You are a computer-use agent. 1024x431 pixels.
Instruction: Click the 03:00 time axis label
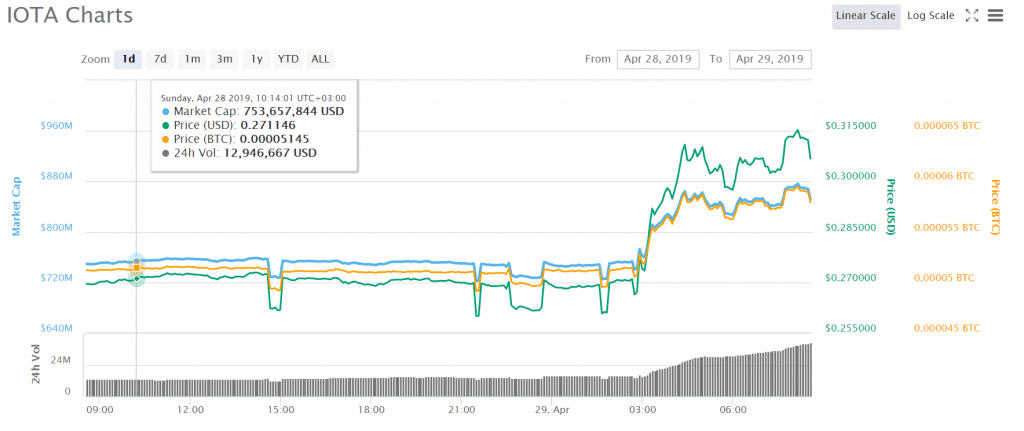(642, 410)
